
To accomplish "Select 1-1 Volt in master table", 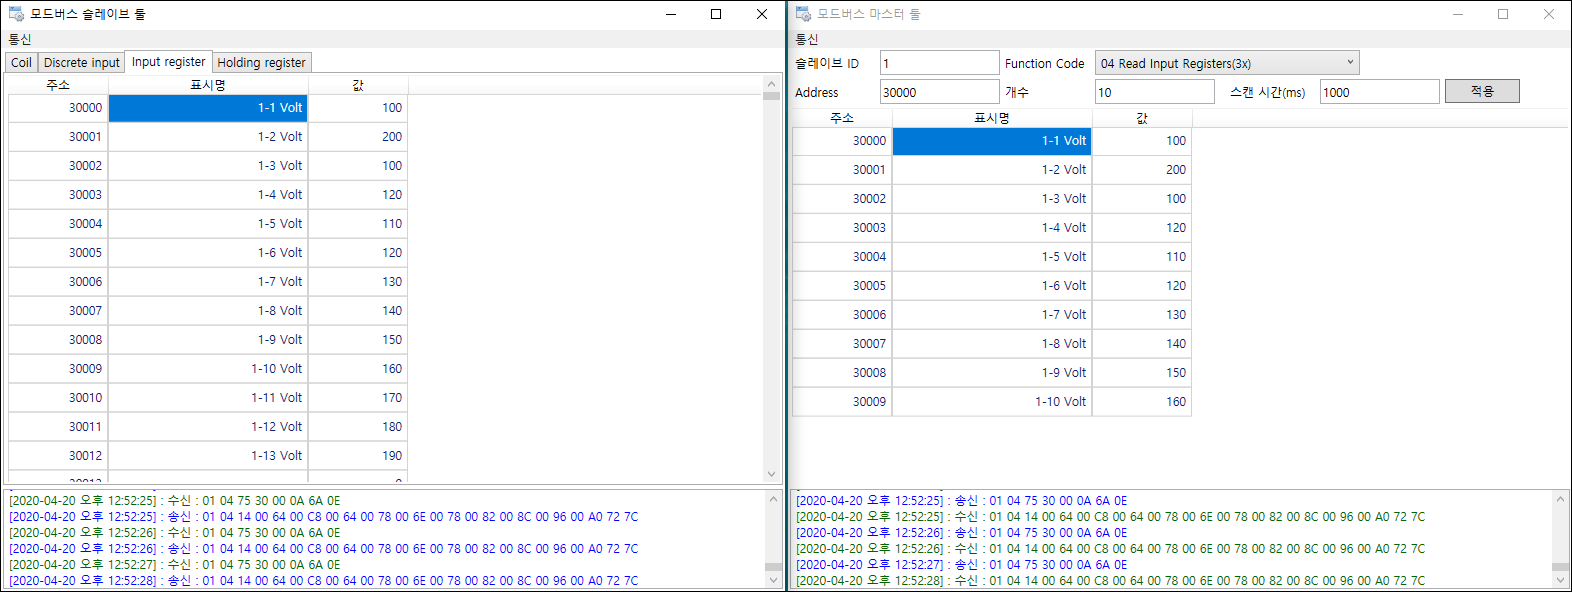I will pos(992,141).
